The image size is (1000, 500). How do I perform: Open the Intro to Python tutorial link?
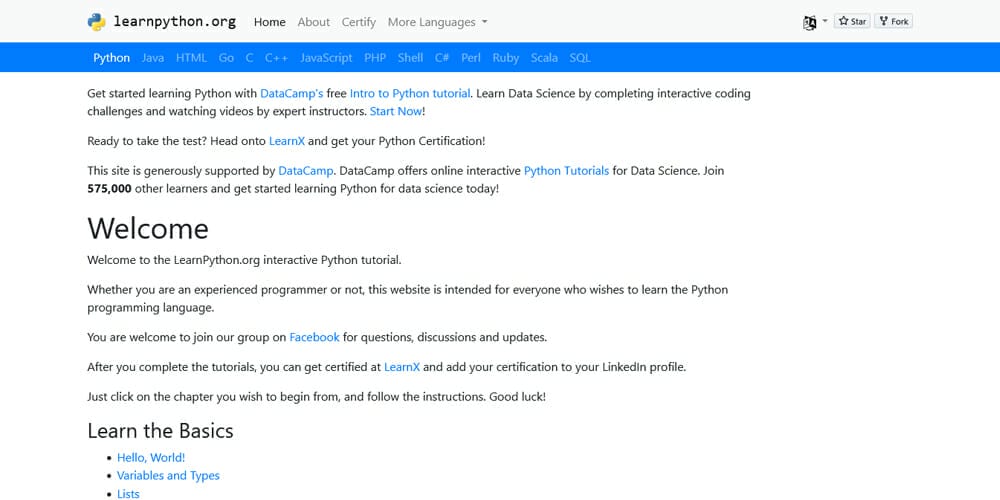410,93
